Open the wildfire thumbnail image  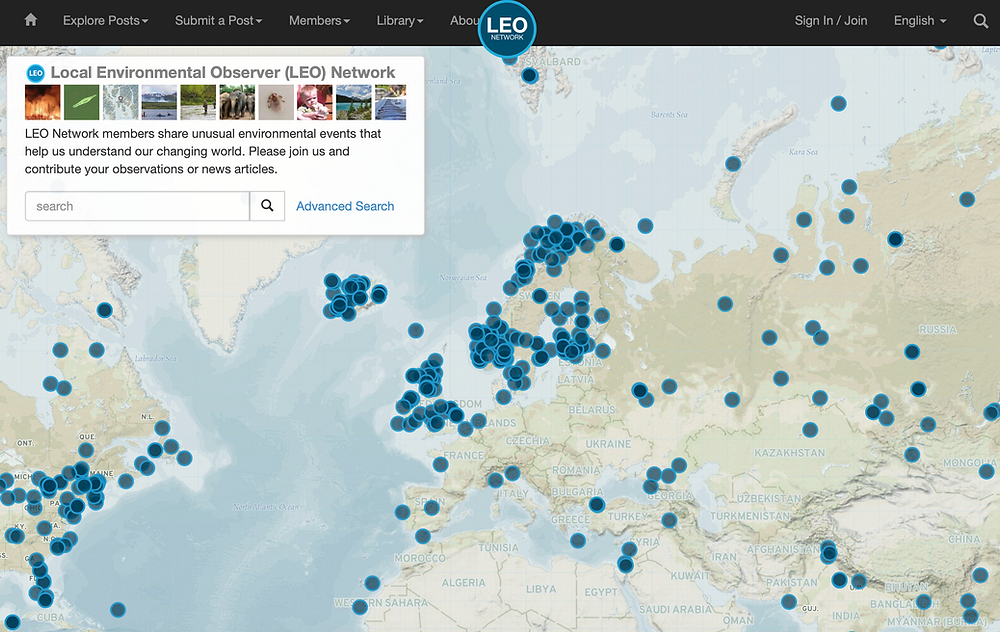coord(43,102)
